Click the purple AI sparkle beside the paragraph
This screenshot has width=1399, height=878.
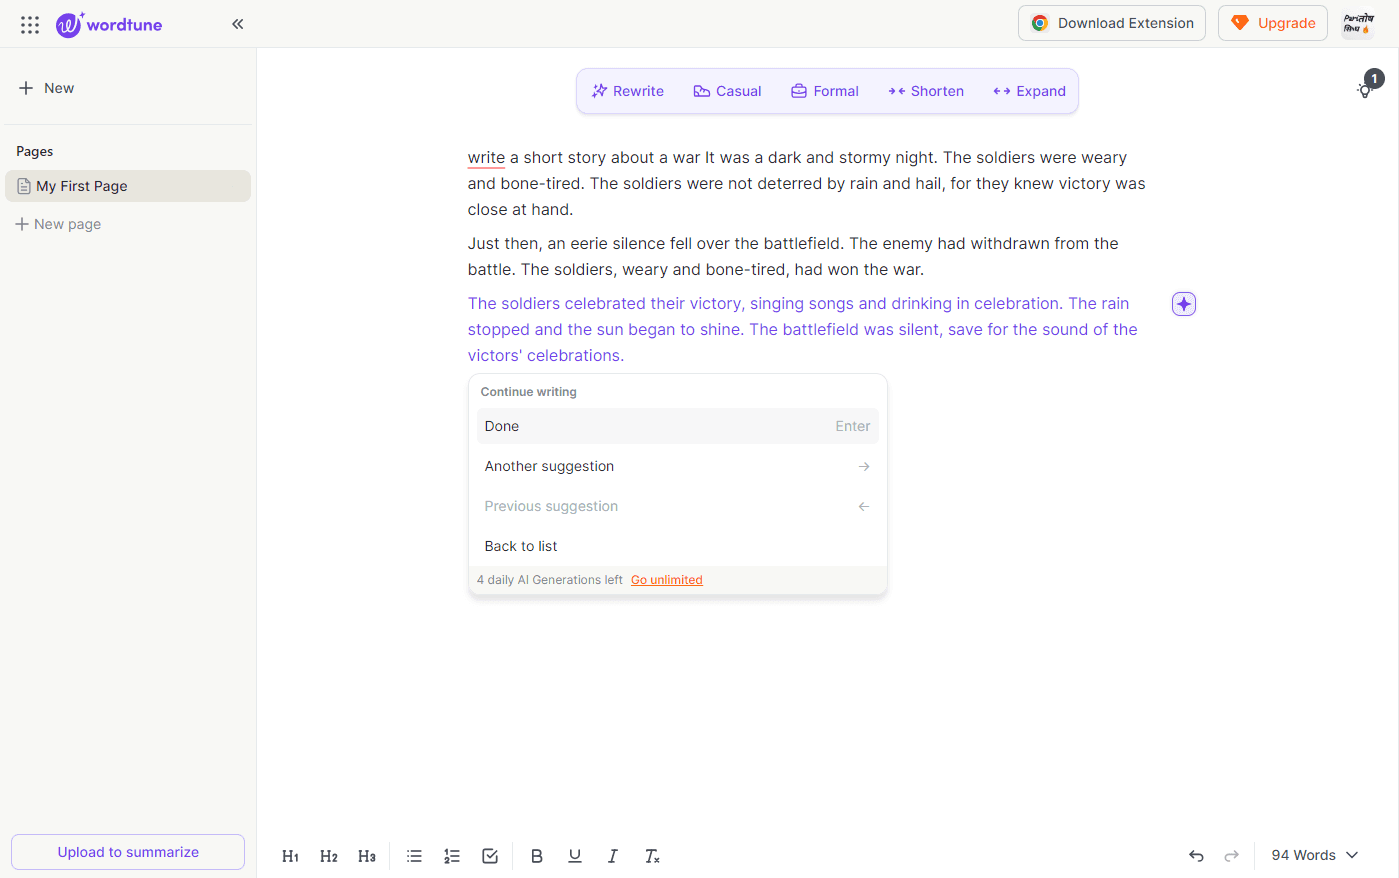1183,303
